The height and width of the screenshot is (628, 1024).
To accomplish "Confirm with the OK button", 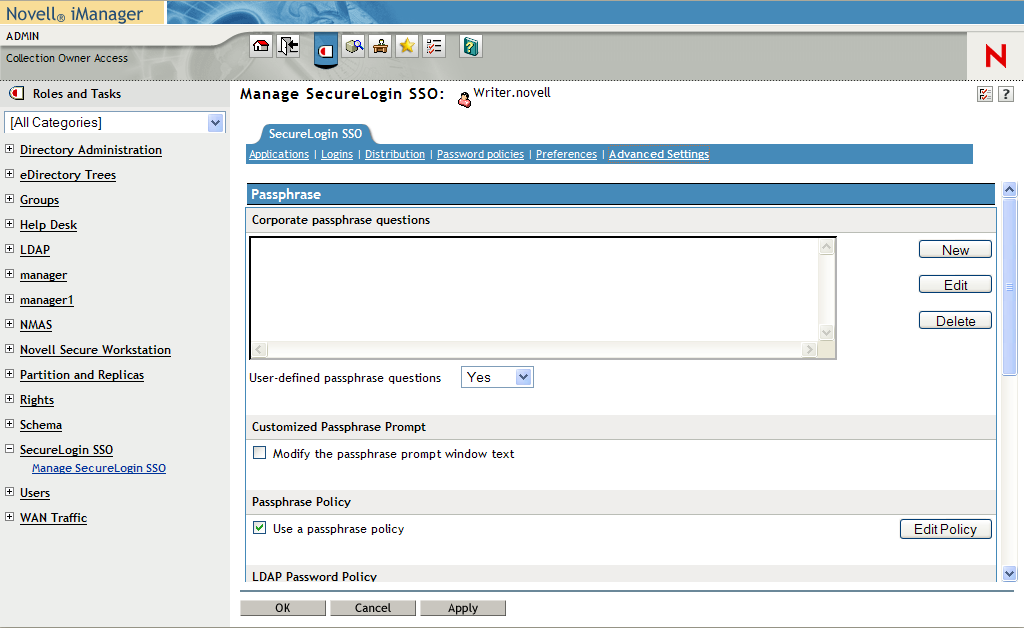I will (x=283, y=608).
